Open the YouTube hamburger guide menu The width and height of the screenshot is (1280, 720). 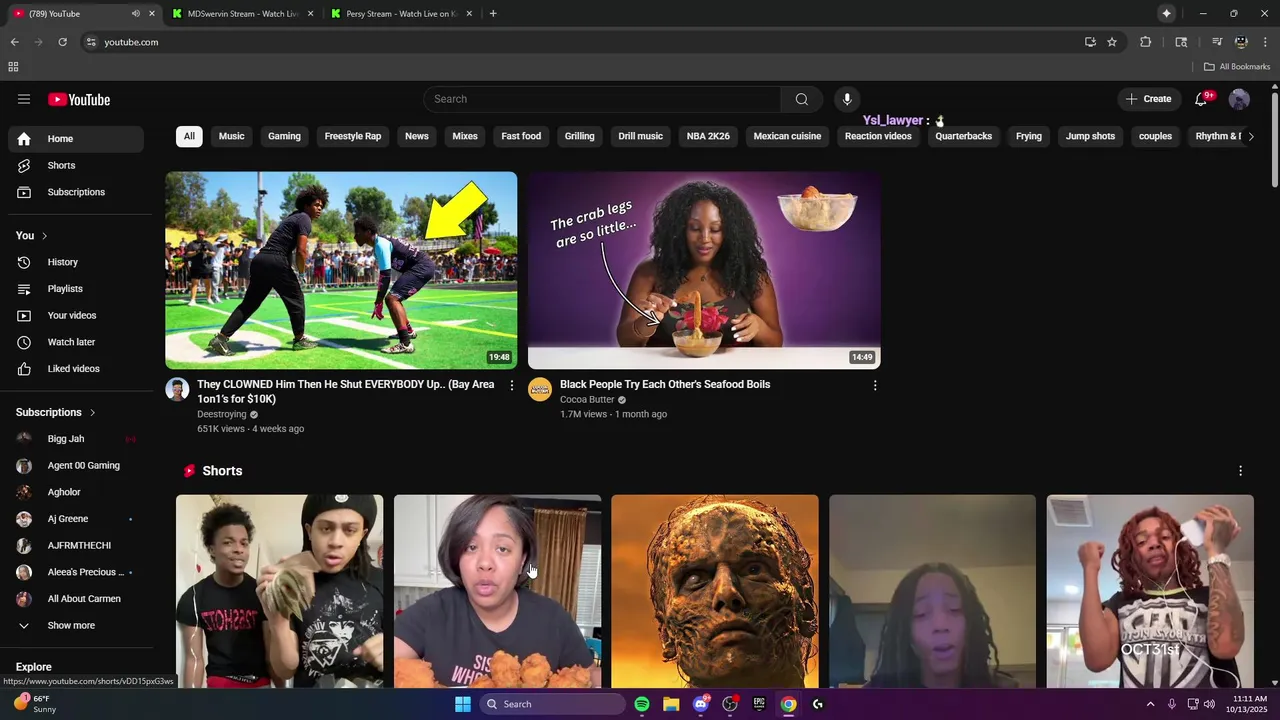point(24,99)
